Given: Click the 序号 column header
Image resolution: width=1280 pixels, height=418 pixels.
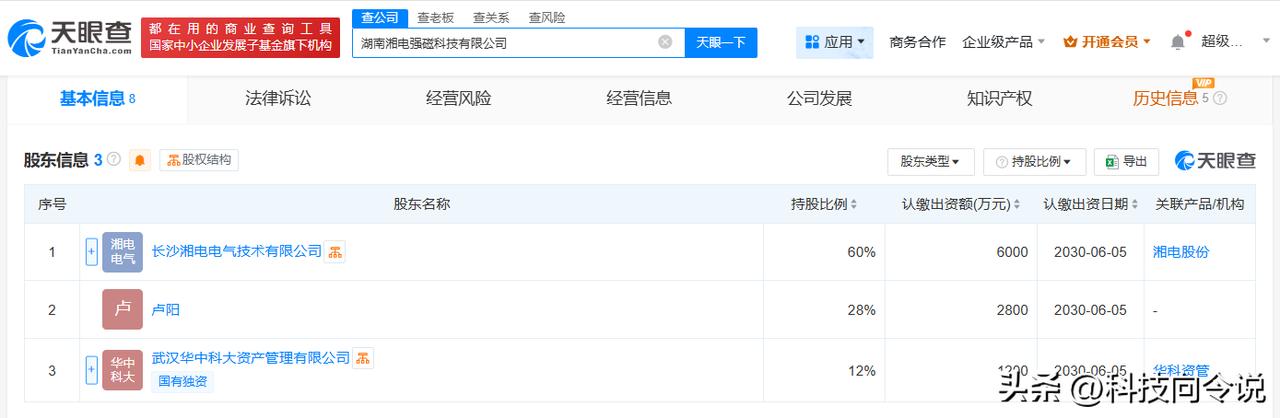Looking at the screenshot, I should [x=52, y=204].
